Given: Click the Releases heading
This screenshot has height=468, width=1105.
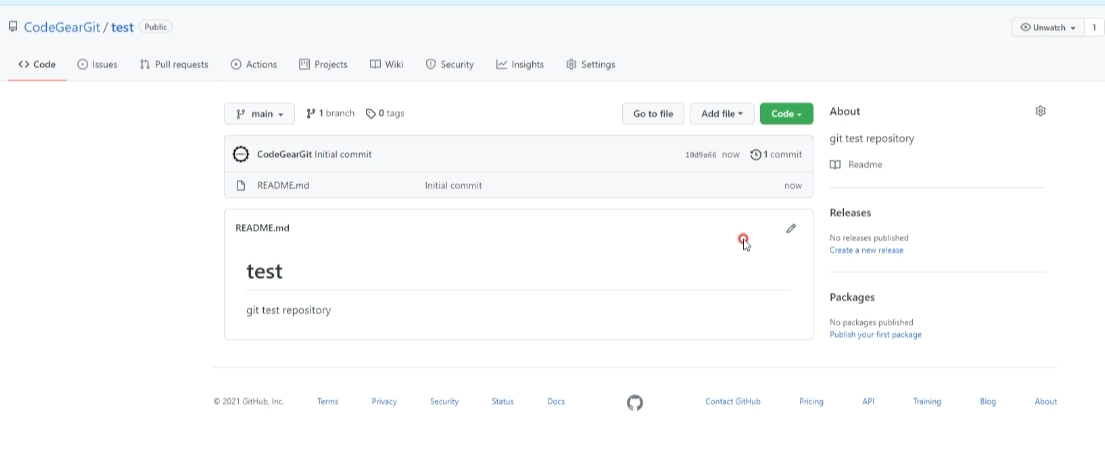Looking at the screenshot, I should tap(850, 213).
